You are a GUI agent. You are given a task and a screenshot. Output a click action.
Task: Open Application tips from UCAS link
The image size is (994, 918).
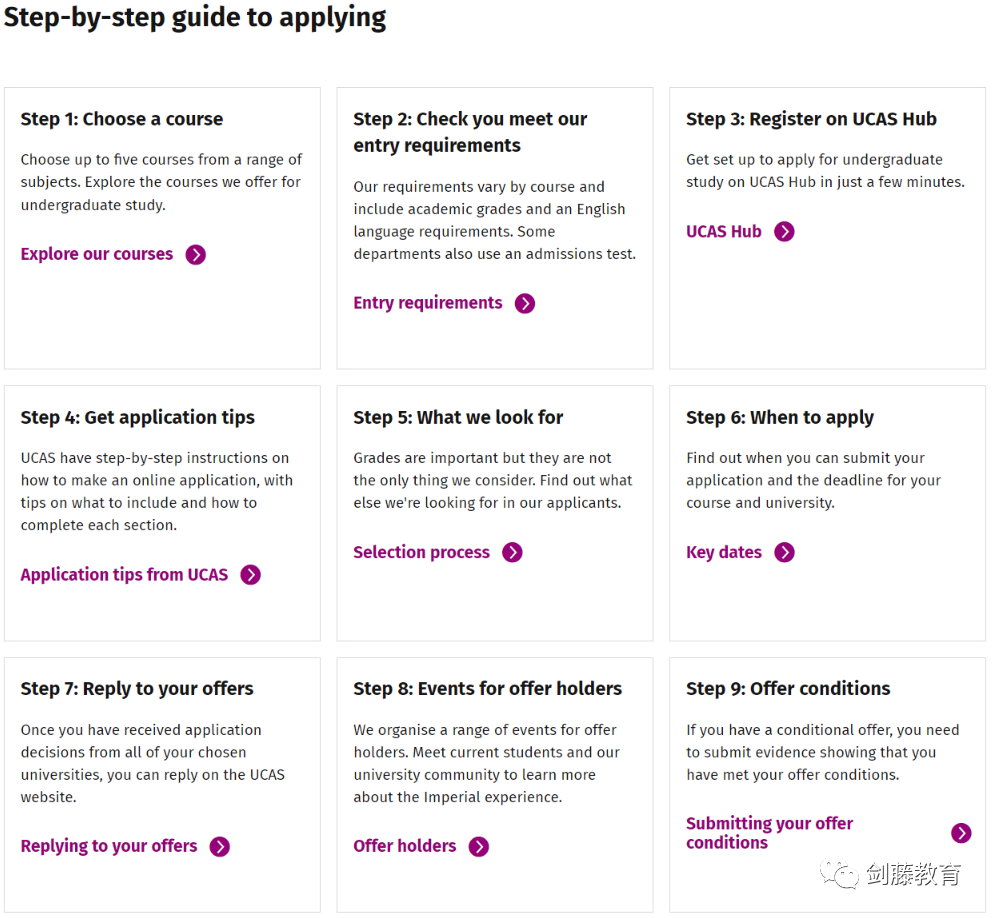point(124,574)
